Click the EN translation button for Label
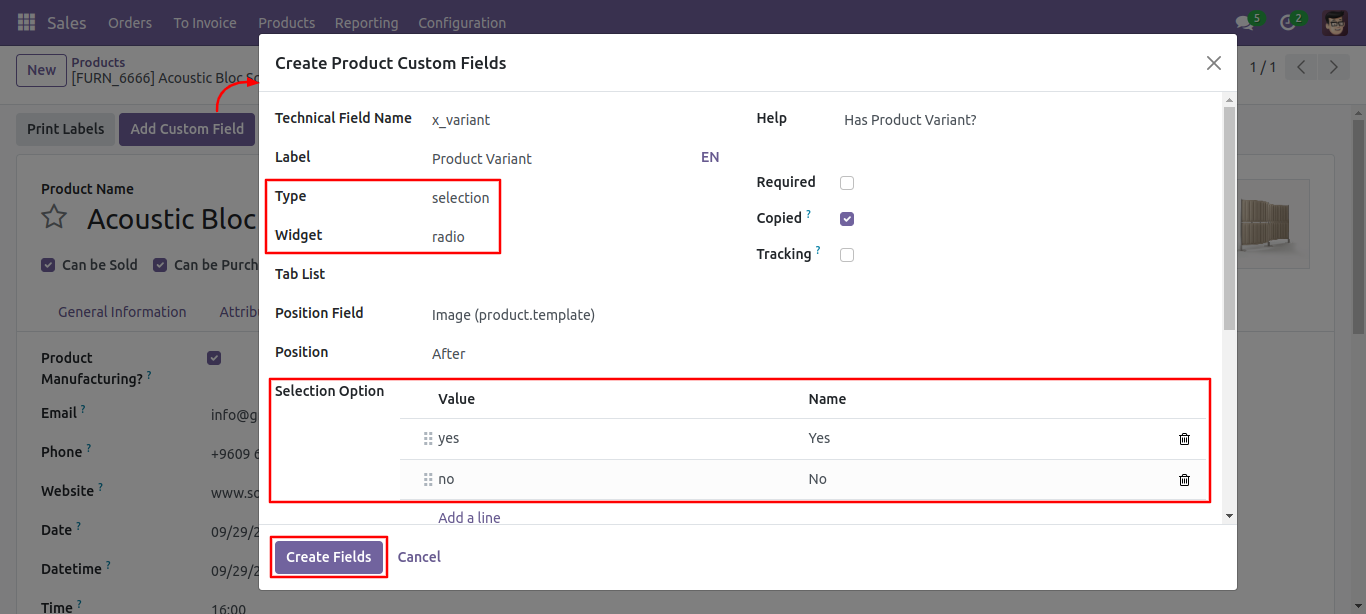1366x614 pixels. pyautogui.click(x=710, y=157)
